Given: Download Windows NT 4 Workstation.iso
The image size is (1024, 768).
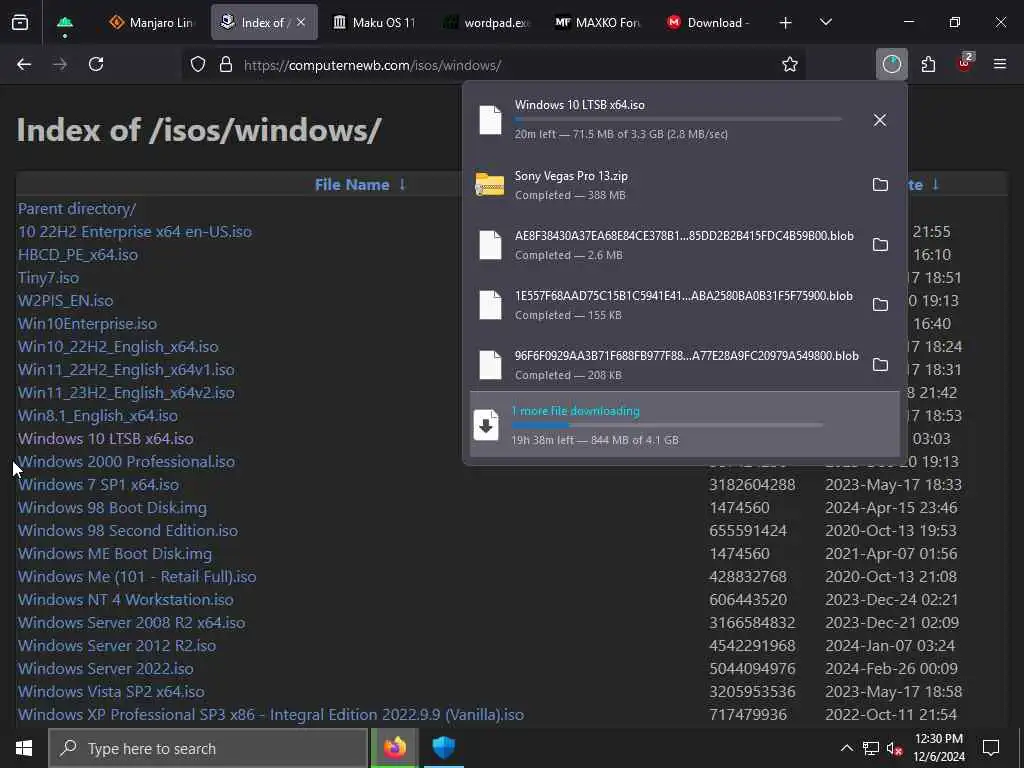Looking at the screenshot, I should tap(125, 600).
